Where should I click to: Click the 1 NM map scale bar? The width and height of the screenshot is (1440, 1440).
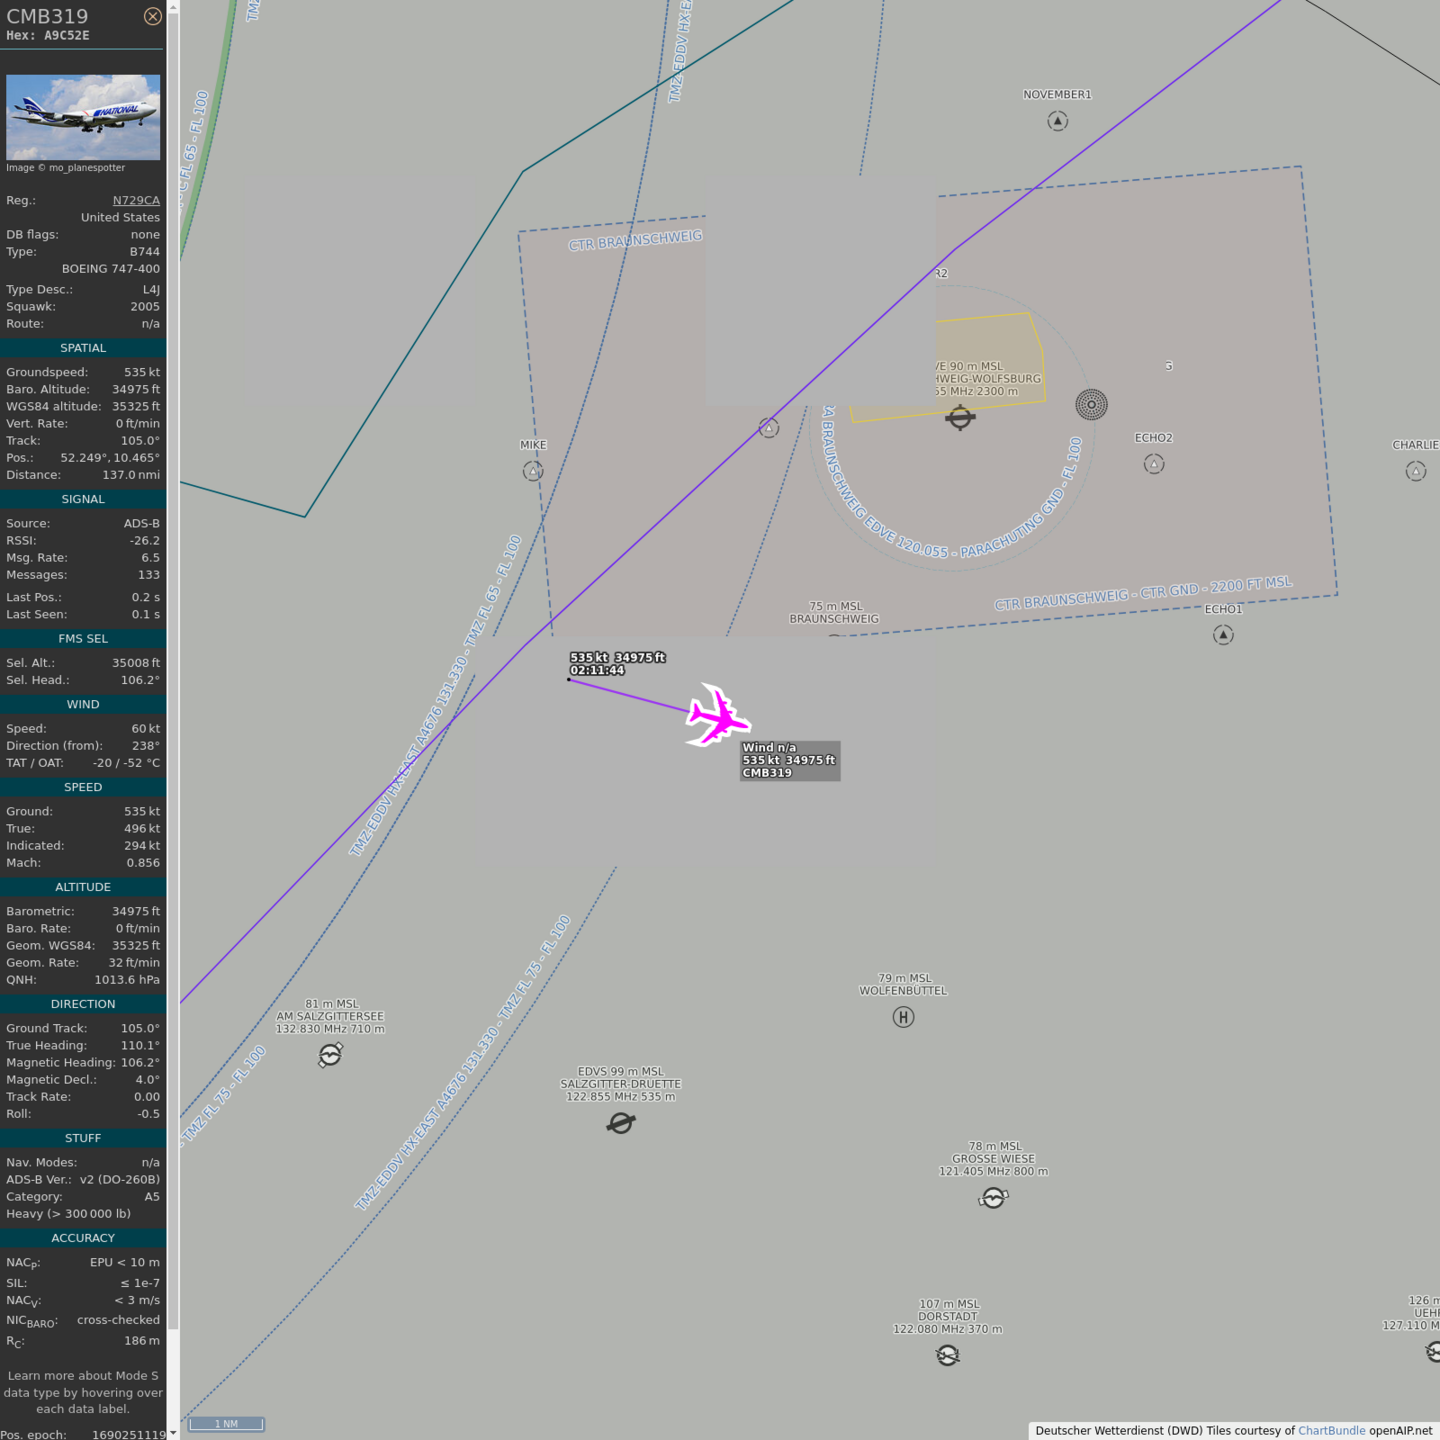click(226, 1424)
